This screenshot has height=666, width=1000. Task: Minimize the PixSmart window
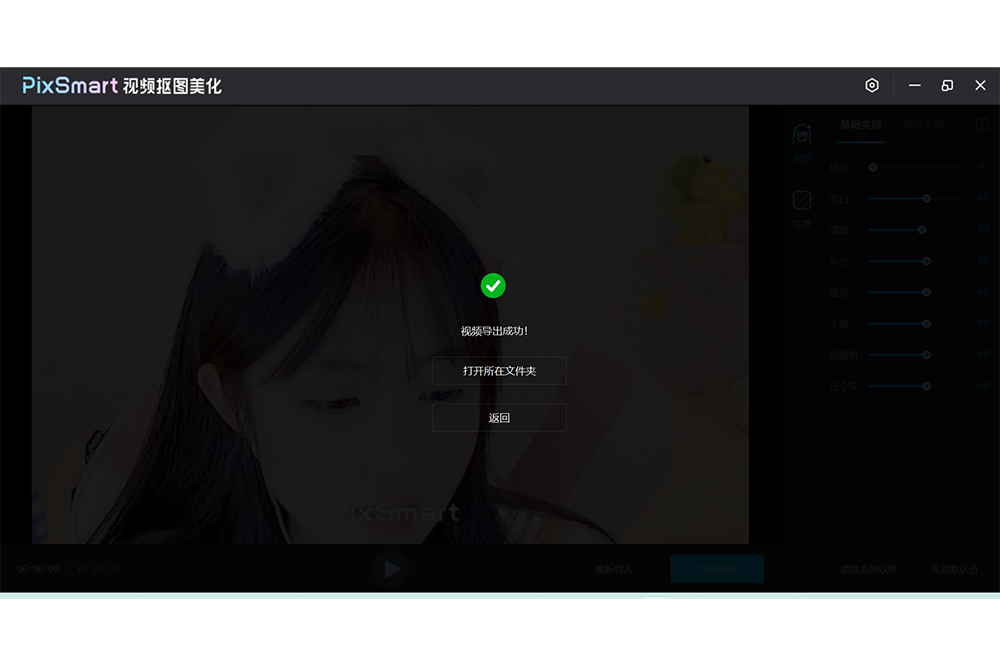pyautogui.click(x=914, y=86)
